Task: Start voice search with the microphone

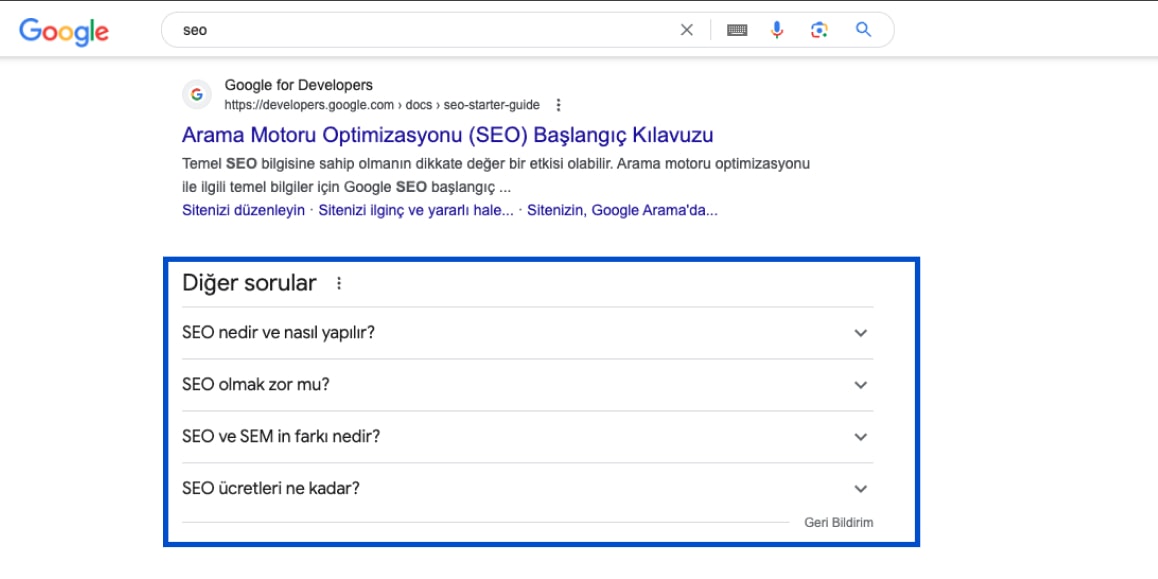Action: [777, 30]
